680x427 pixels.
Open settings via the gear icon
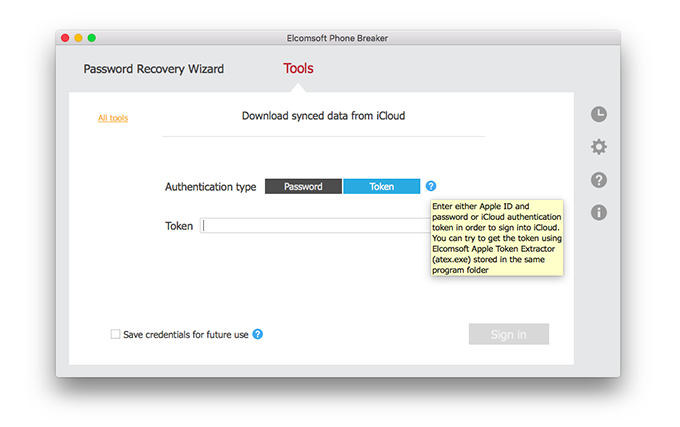click(x=598, y=147)
